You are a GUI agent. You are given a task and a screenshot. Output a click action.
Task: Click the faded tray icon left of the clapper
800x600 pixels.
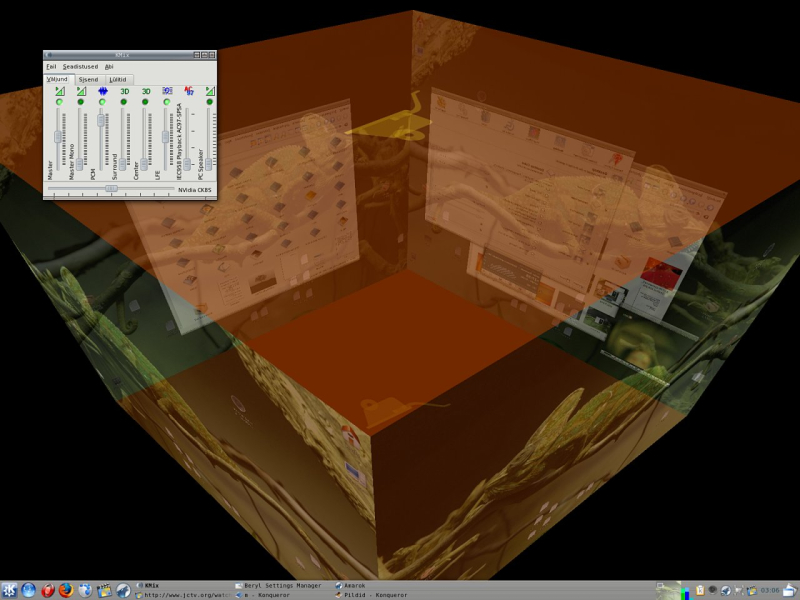coord(739,590)
